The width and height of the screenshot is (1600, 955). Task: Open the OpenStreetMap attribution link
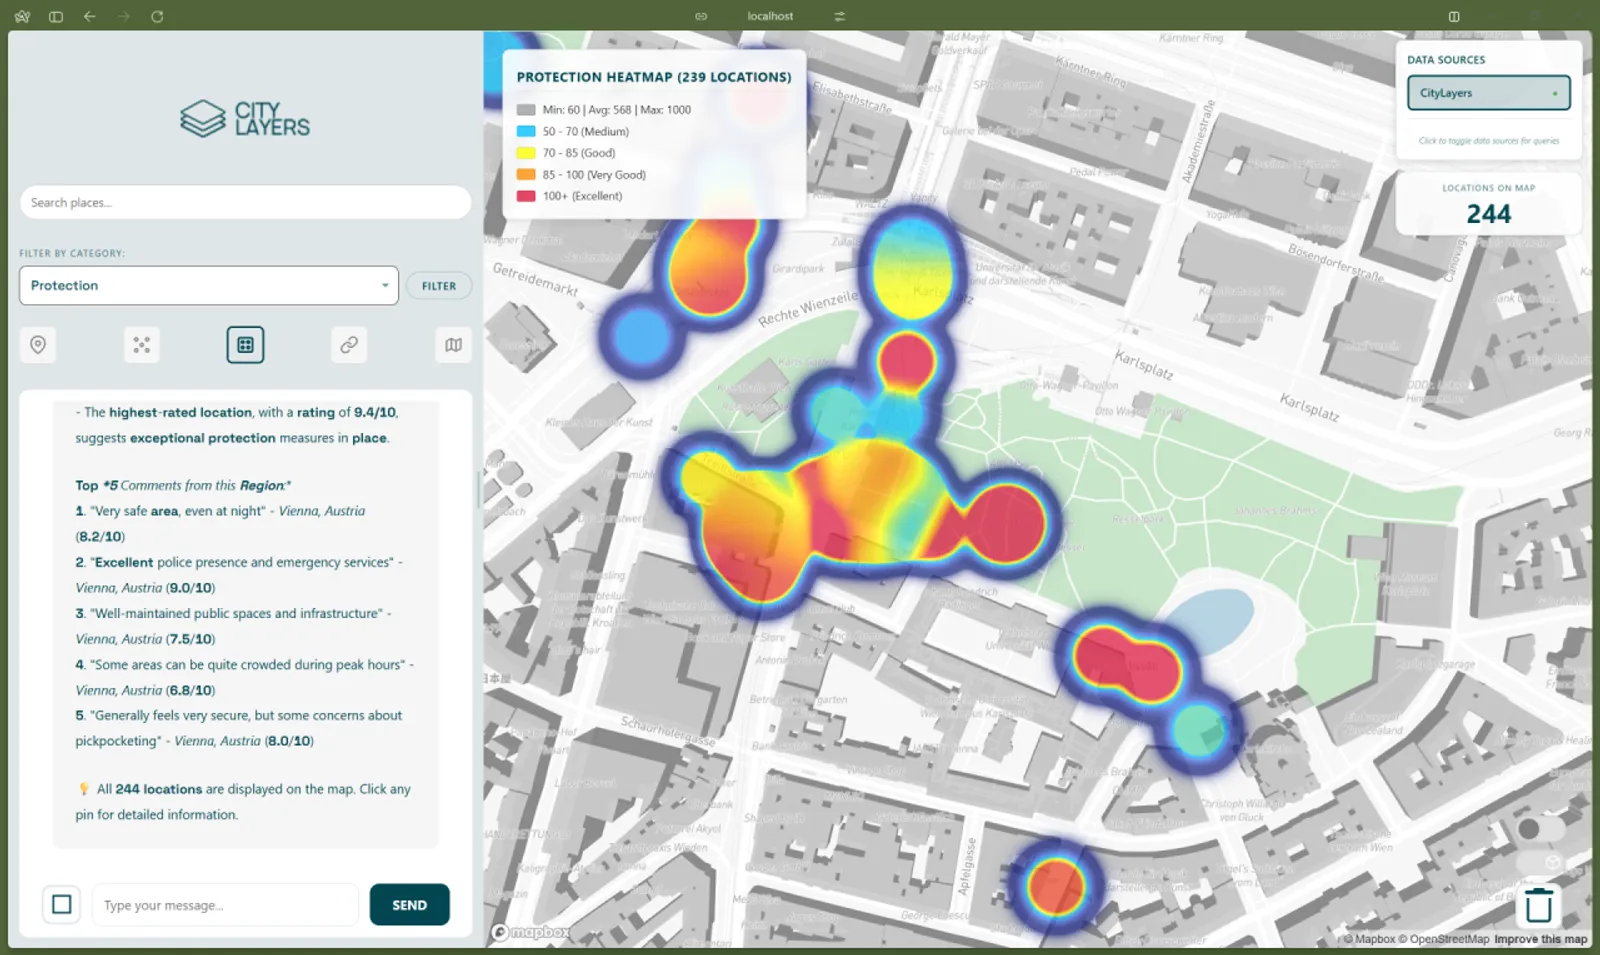(1443, 939)
